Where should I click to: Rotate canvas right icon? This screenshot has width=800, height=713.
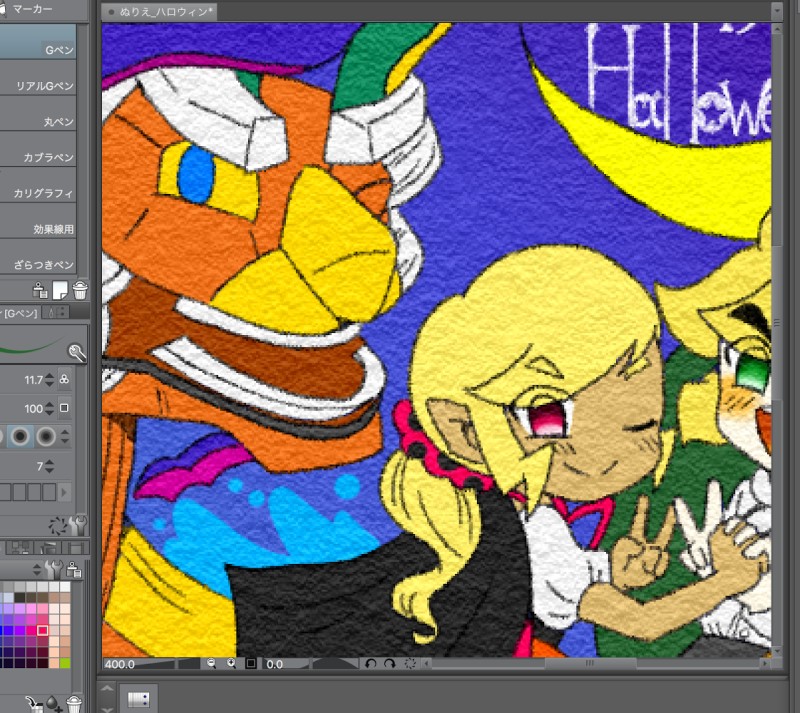pyautogui.click(x=390, y=663)
